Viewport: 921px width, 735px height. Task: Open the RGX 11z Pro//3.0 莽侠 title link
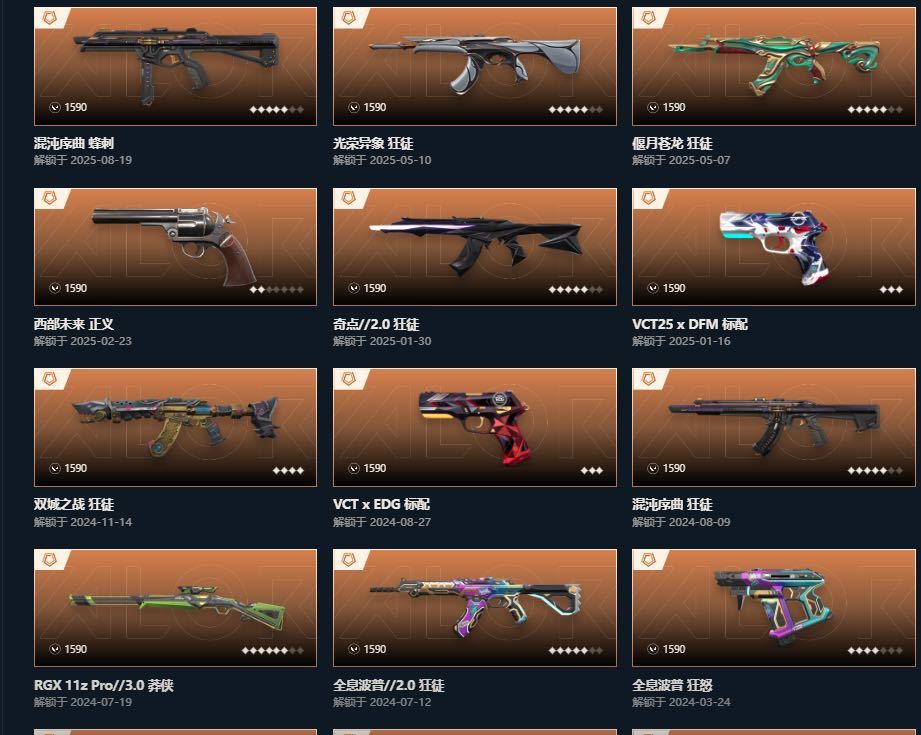click(x=103, y=686)
